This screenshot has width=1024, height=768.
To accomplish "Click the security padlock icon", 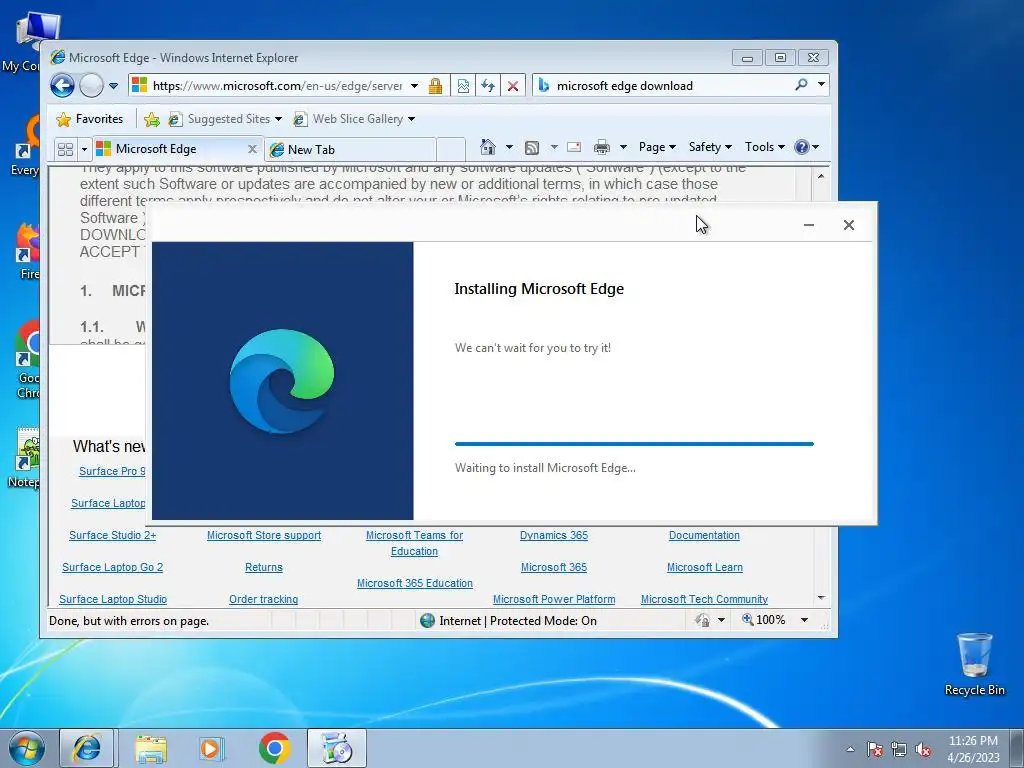I will coord(435,86).
